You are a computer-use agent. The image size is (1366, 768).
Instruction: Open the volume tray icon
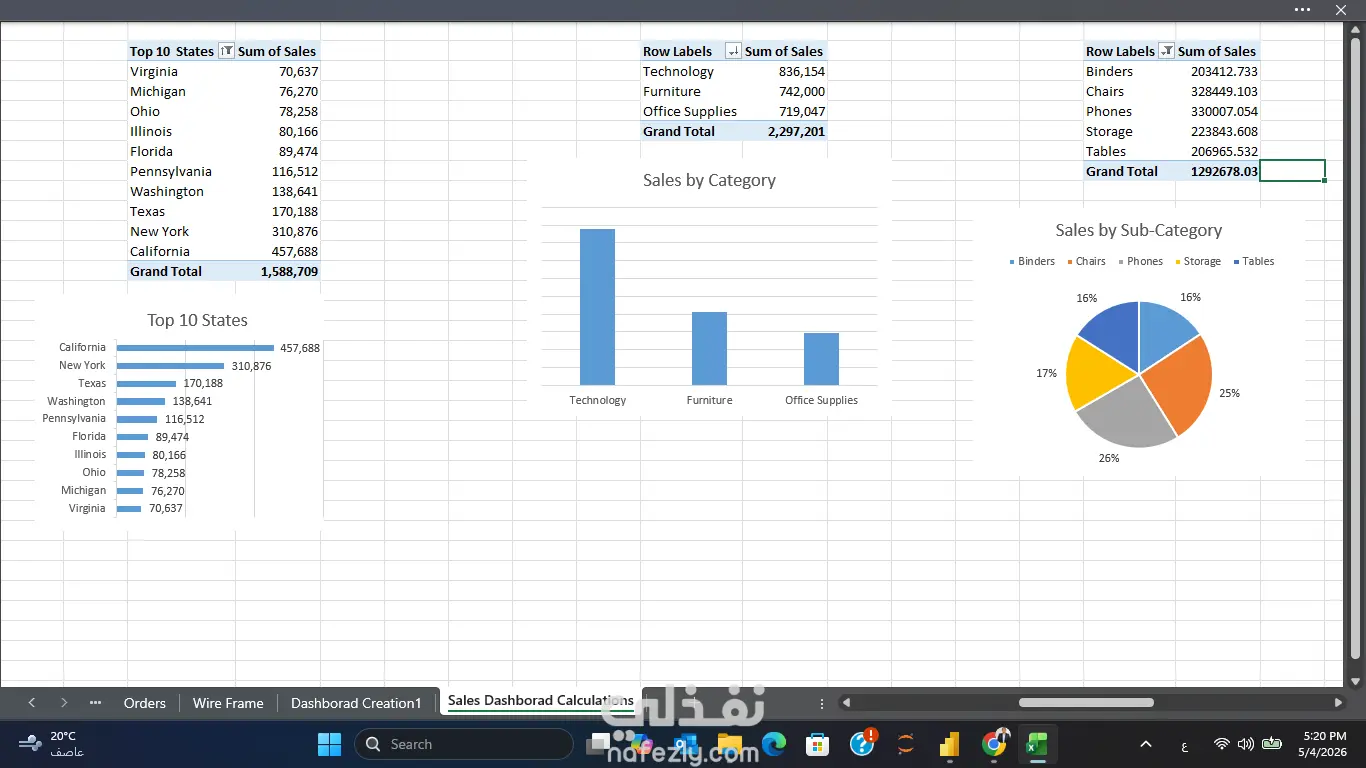1246,744
